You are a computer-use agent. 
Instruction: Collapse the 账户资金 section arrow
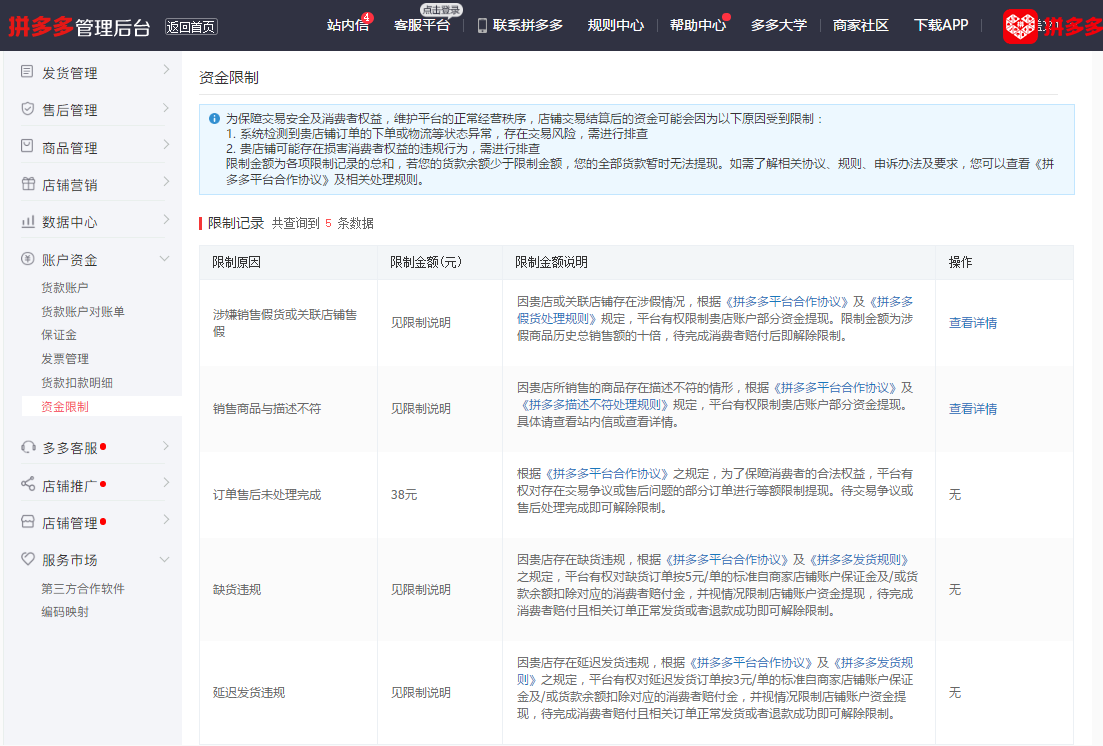click(165, 258)
